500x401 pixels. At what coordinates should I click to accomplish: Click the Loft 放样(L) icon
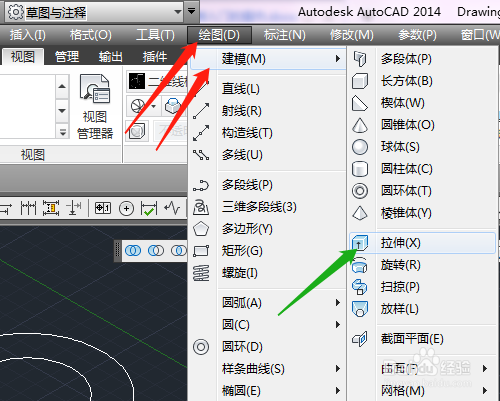[360, 309]
